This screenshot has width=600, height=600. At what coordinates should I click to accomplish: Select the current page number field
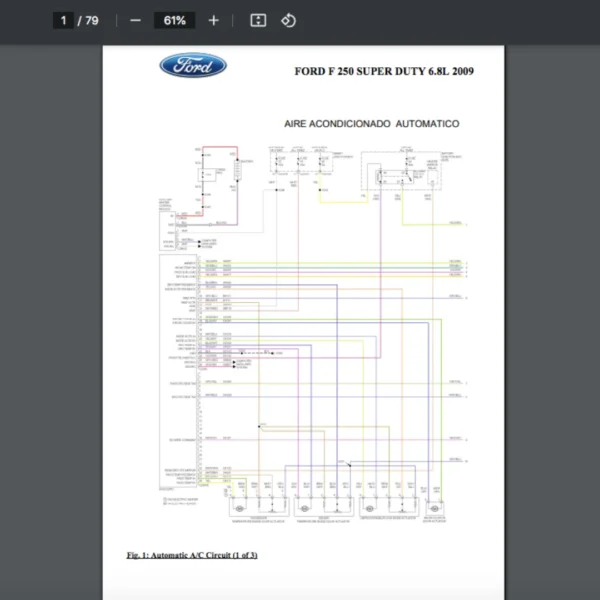click(63, 20)
